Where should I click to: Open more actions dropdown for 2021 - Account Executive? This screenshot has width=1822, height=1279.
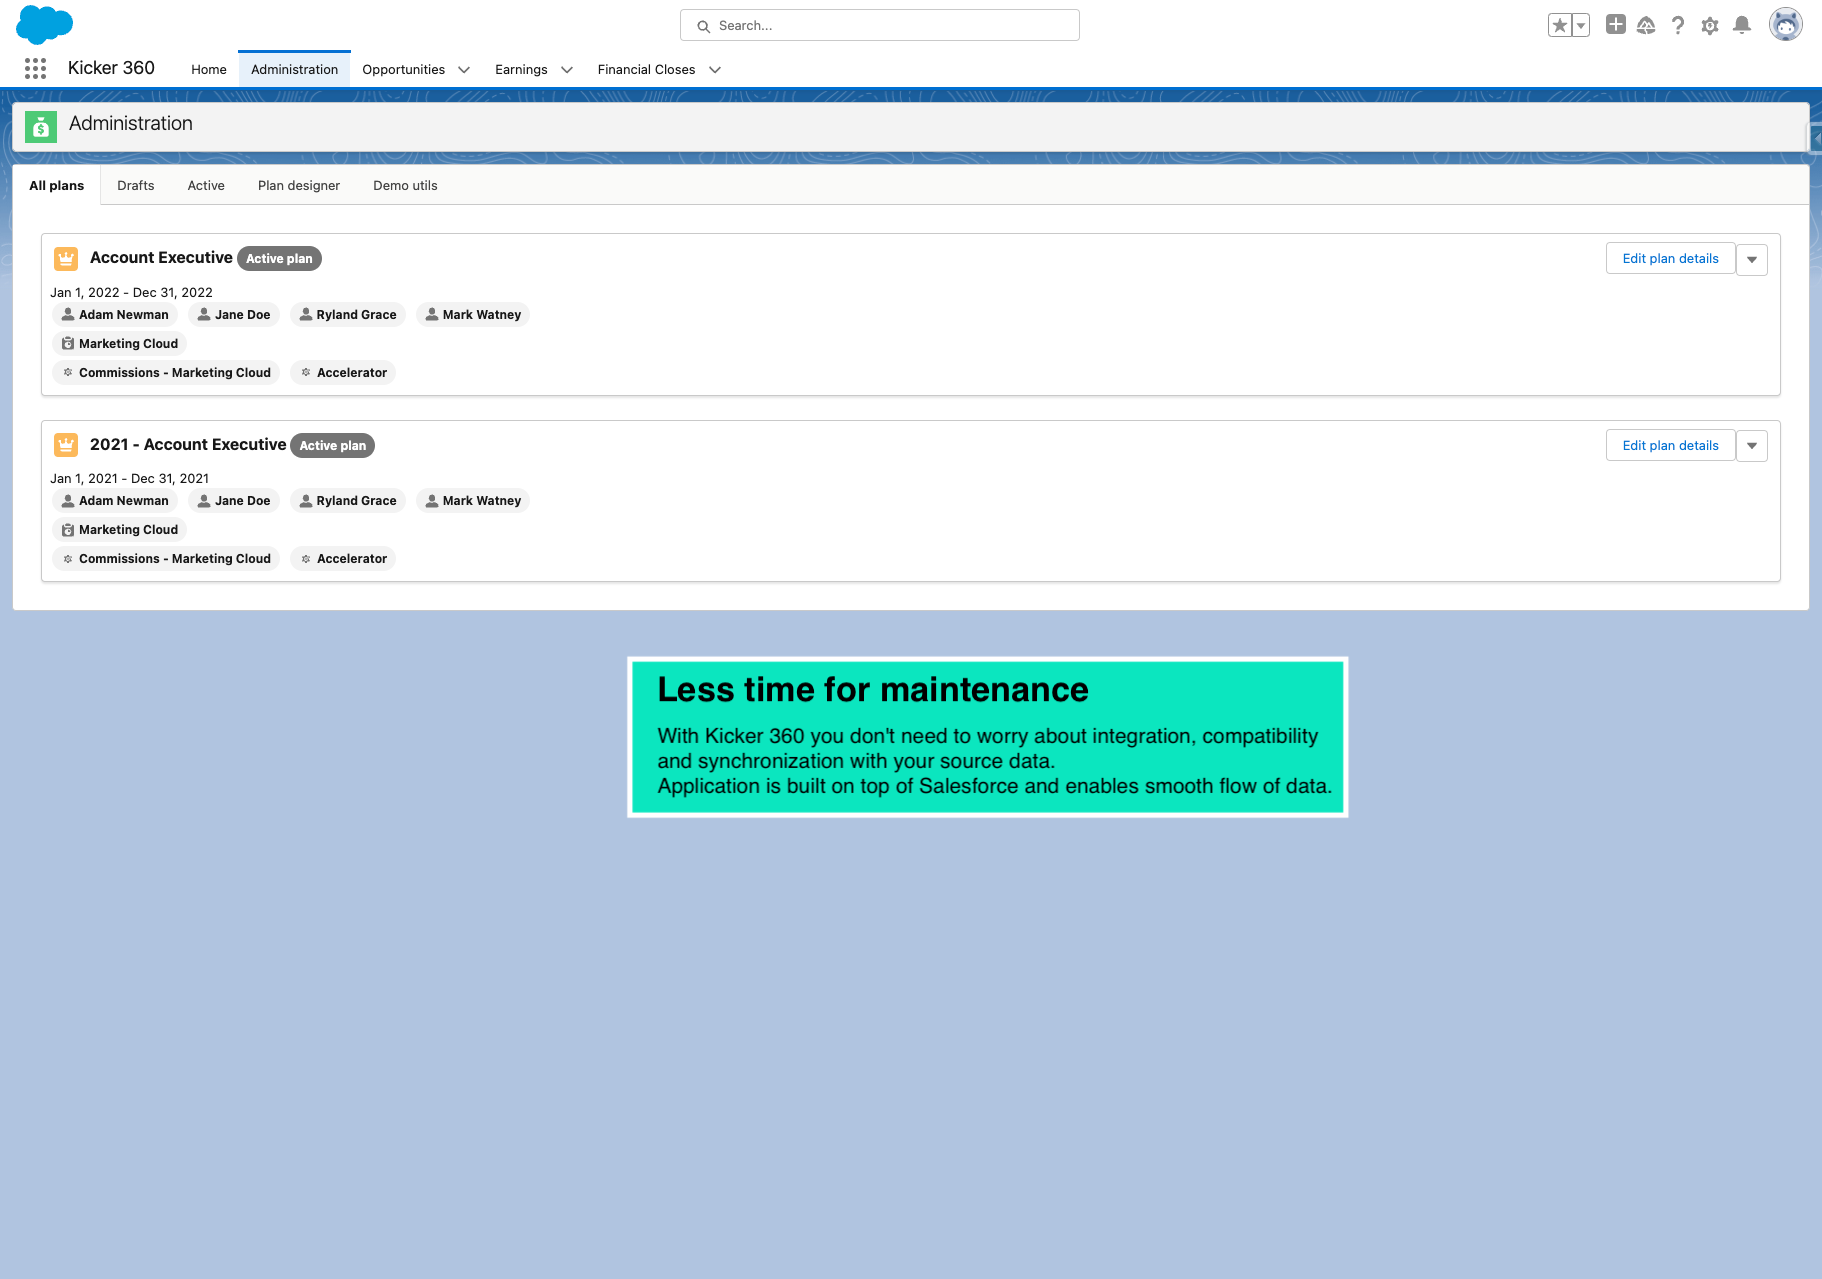click(1752, 446)
